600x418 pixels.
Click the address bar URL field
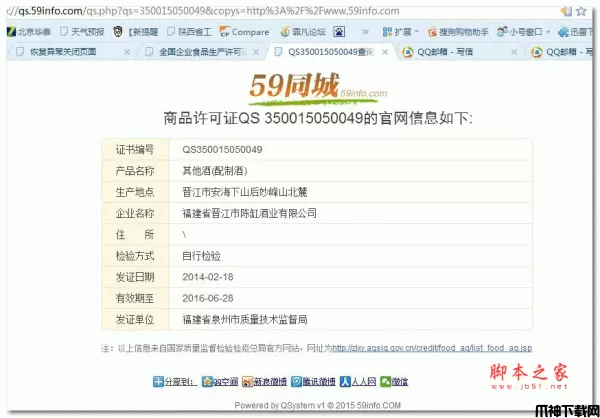click(x=281, y=11)
